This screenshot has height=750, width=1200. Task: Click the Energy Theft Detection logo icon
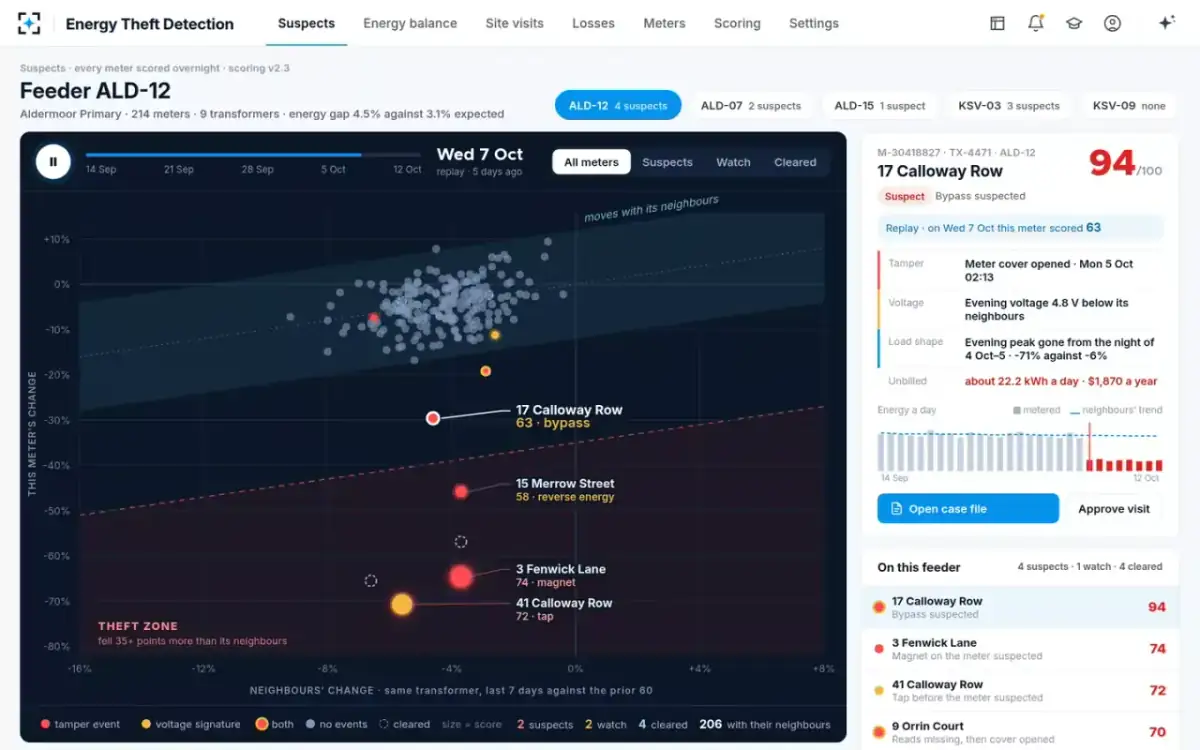tap(30, 23)
